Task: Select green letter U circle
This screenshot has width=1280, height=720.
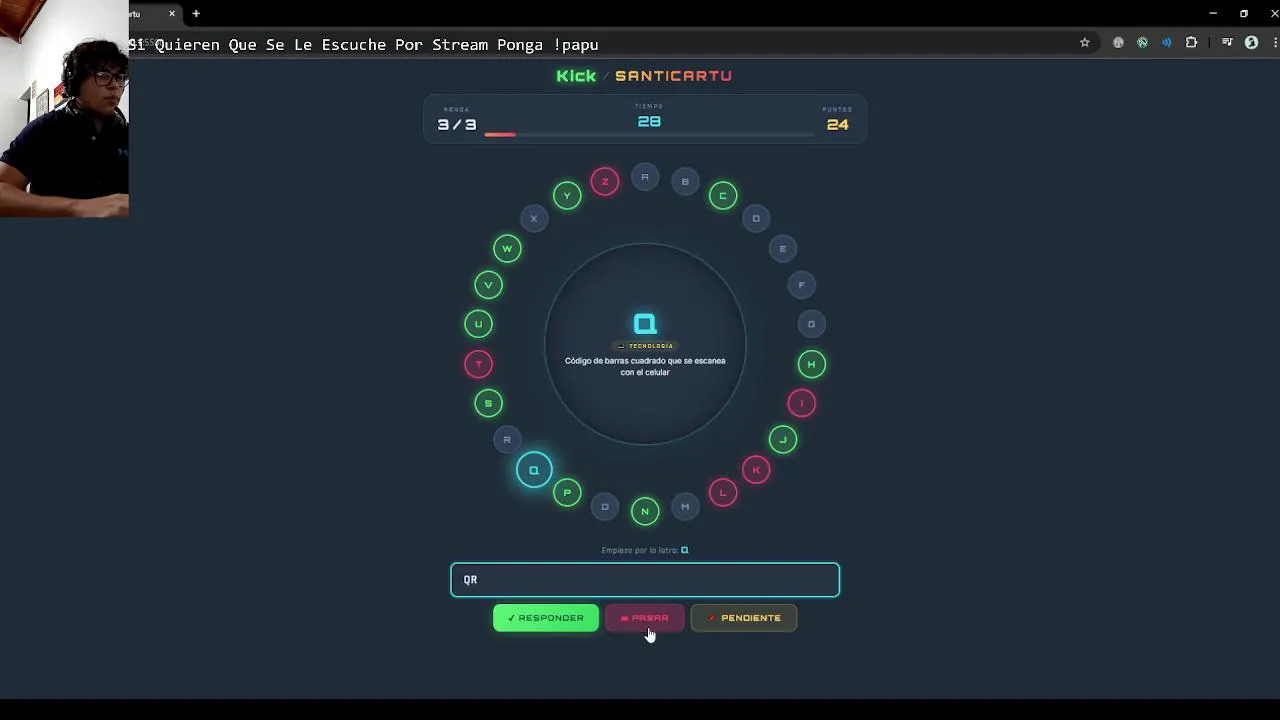Action: pos(478,324)
